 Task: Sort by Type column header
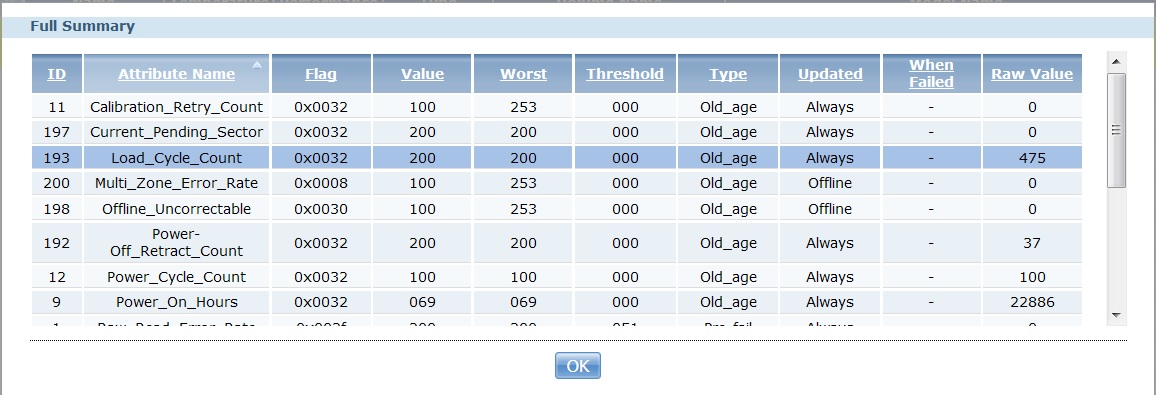click(x=728, y=74)
